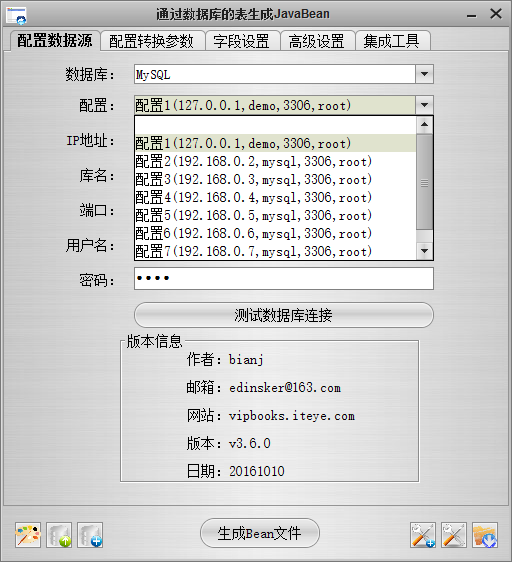Screen dimensions: 512x562
Task: Click the tools icon with blue plus
Action: pyautogui.click(x=423, y=535)
